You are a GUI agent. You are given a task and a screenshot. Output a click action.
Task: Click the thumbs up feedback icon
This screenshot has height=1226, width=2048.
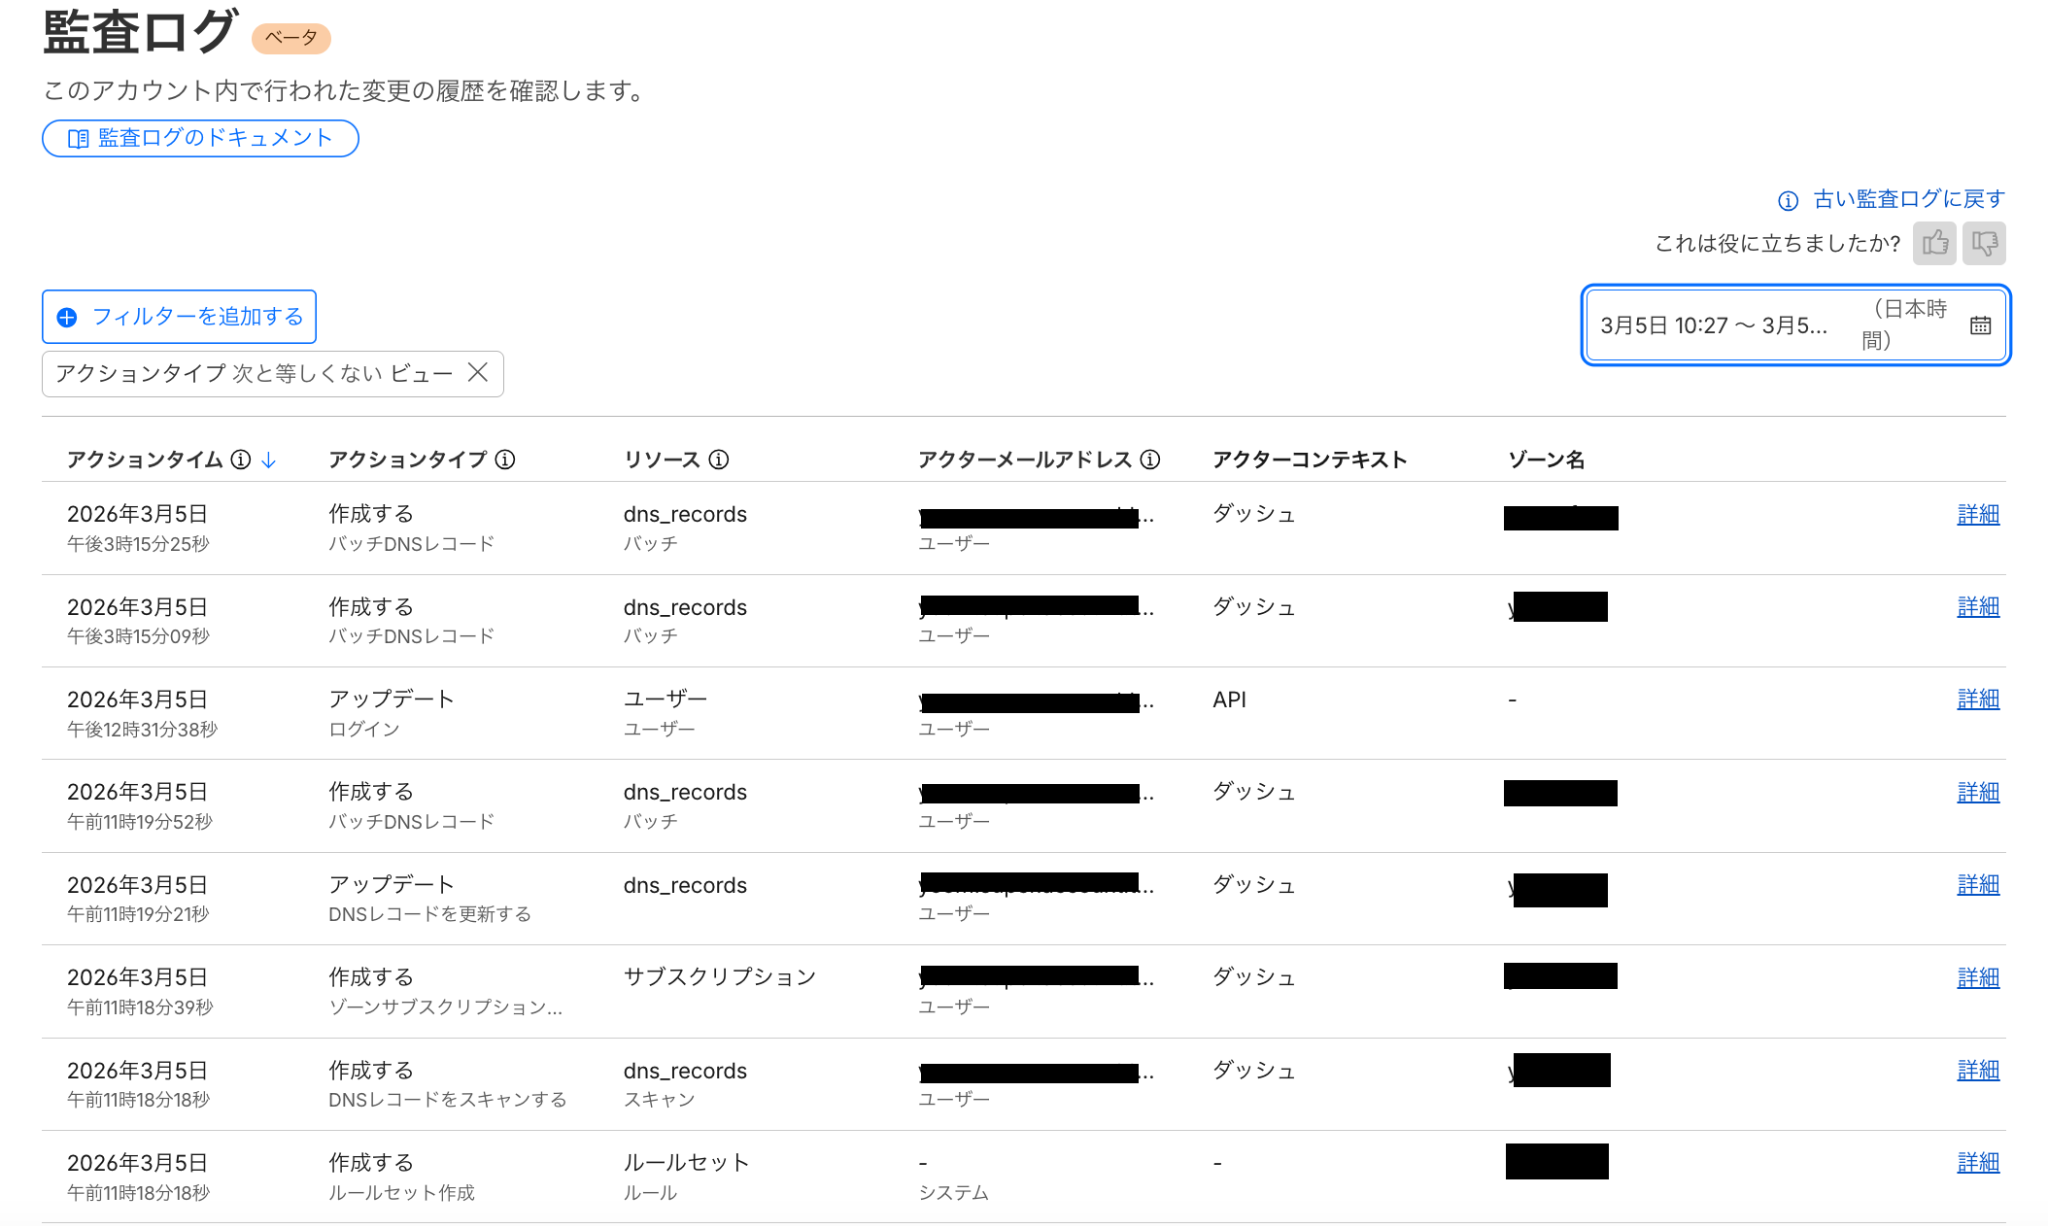click(1934, 243)
